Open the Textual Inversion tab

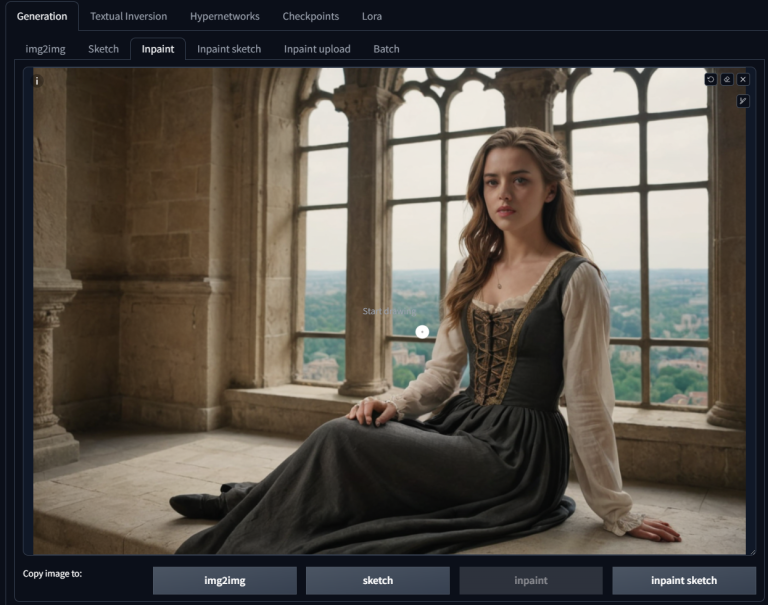click(x=128, y=16)
